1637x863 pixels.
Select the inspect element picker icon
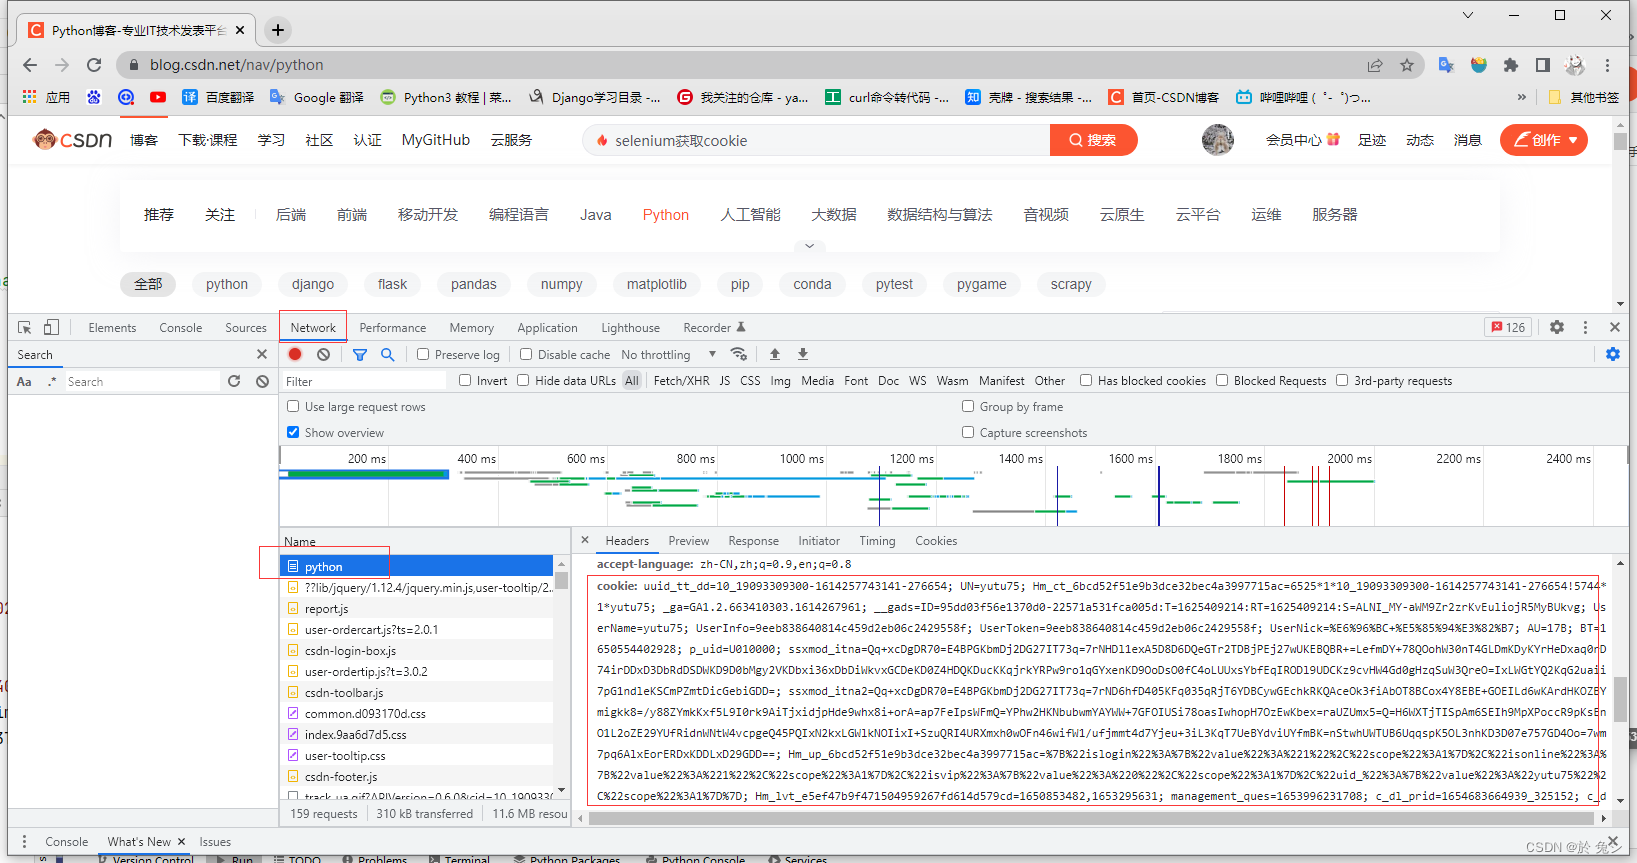(x=25, y=327)
